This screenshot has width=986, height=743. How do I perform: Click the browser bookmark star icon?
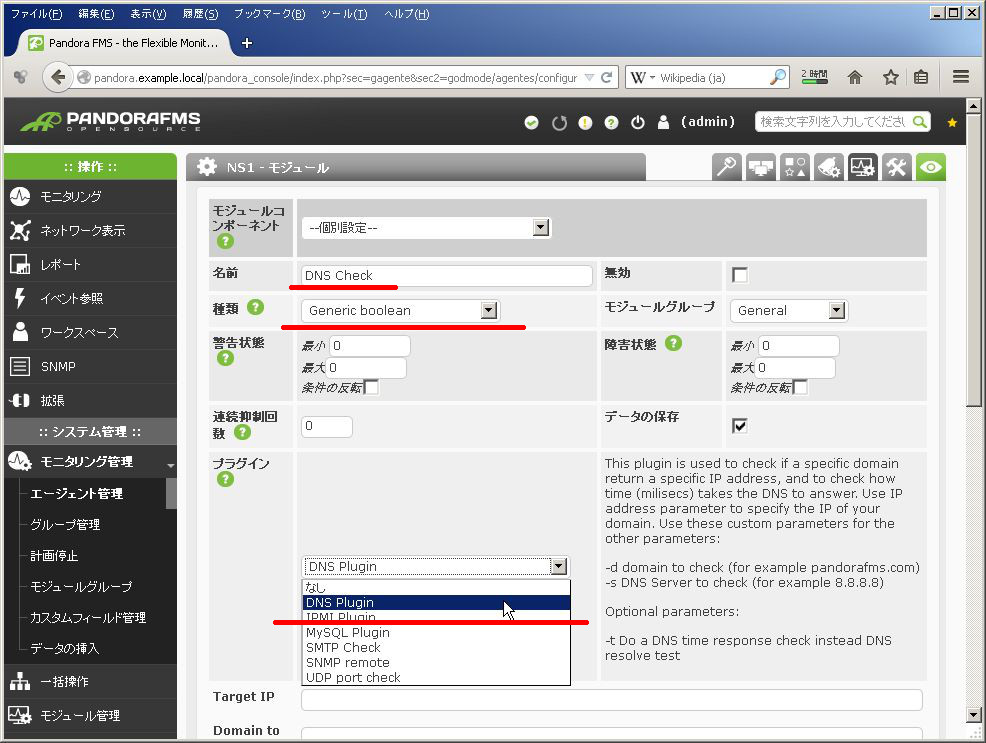(890, 77)
